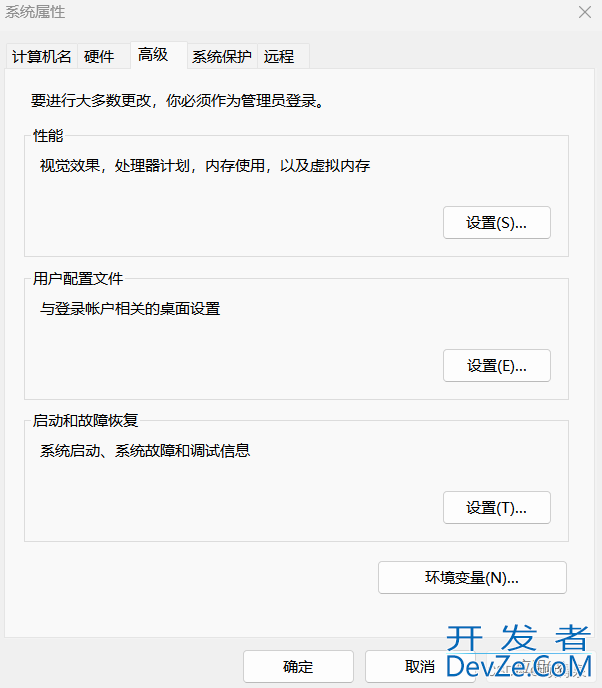602x688 pixels.
Task: Open performance 设置(S)... button
Action: coord(497,222)
